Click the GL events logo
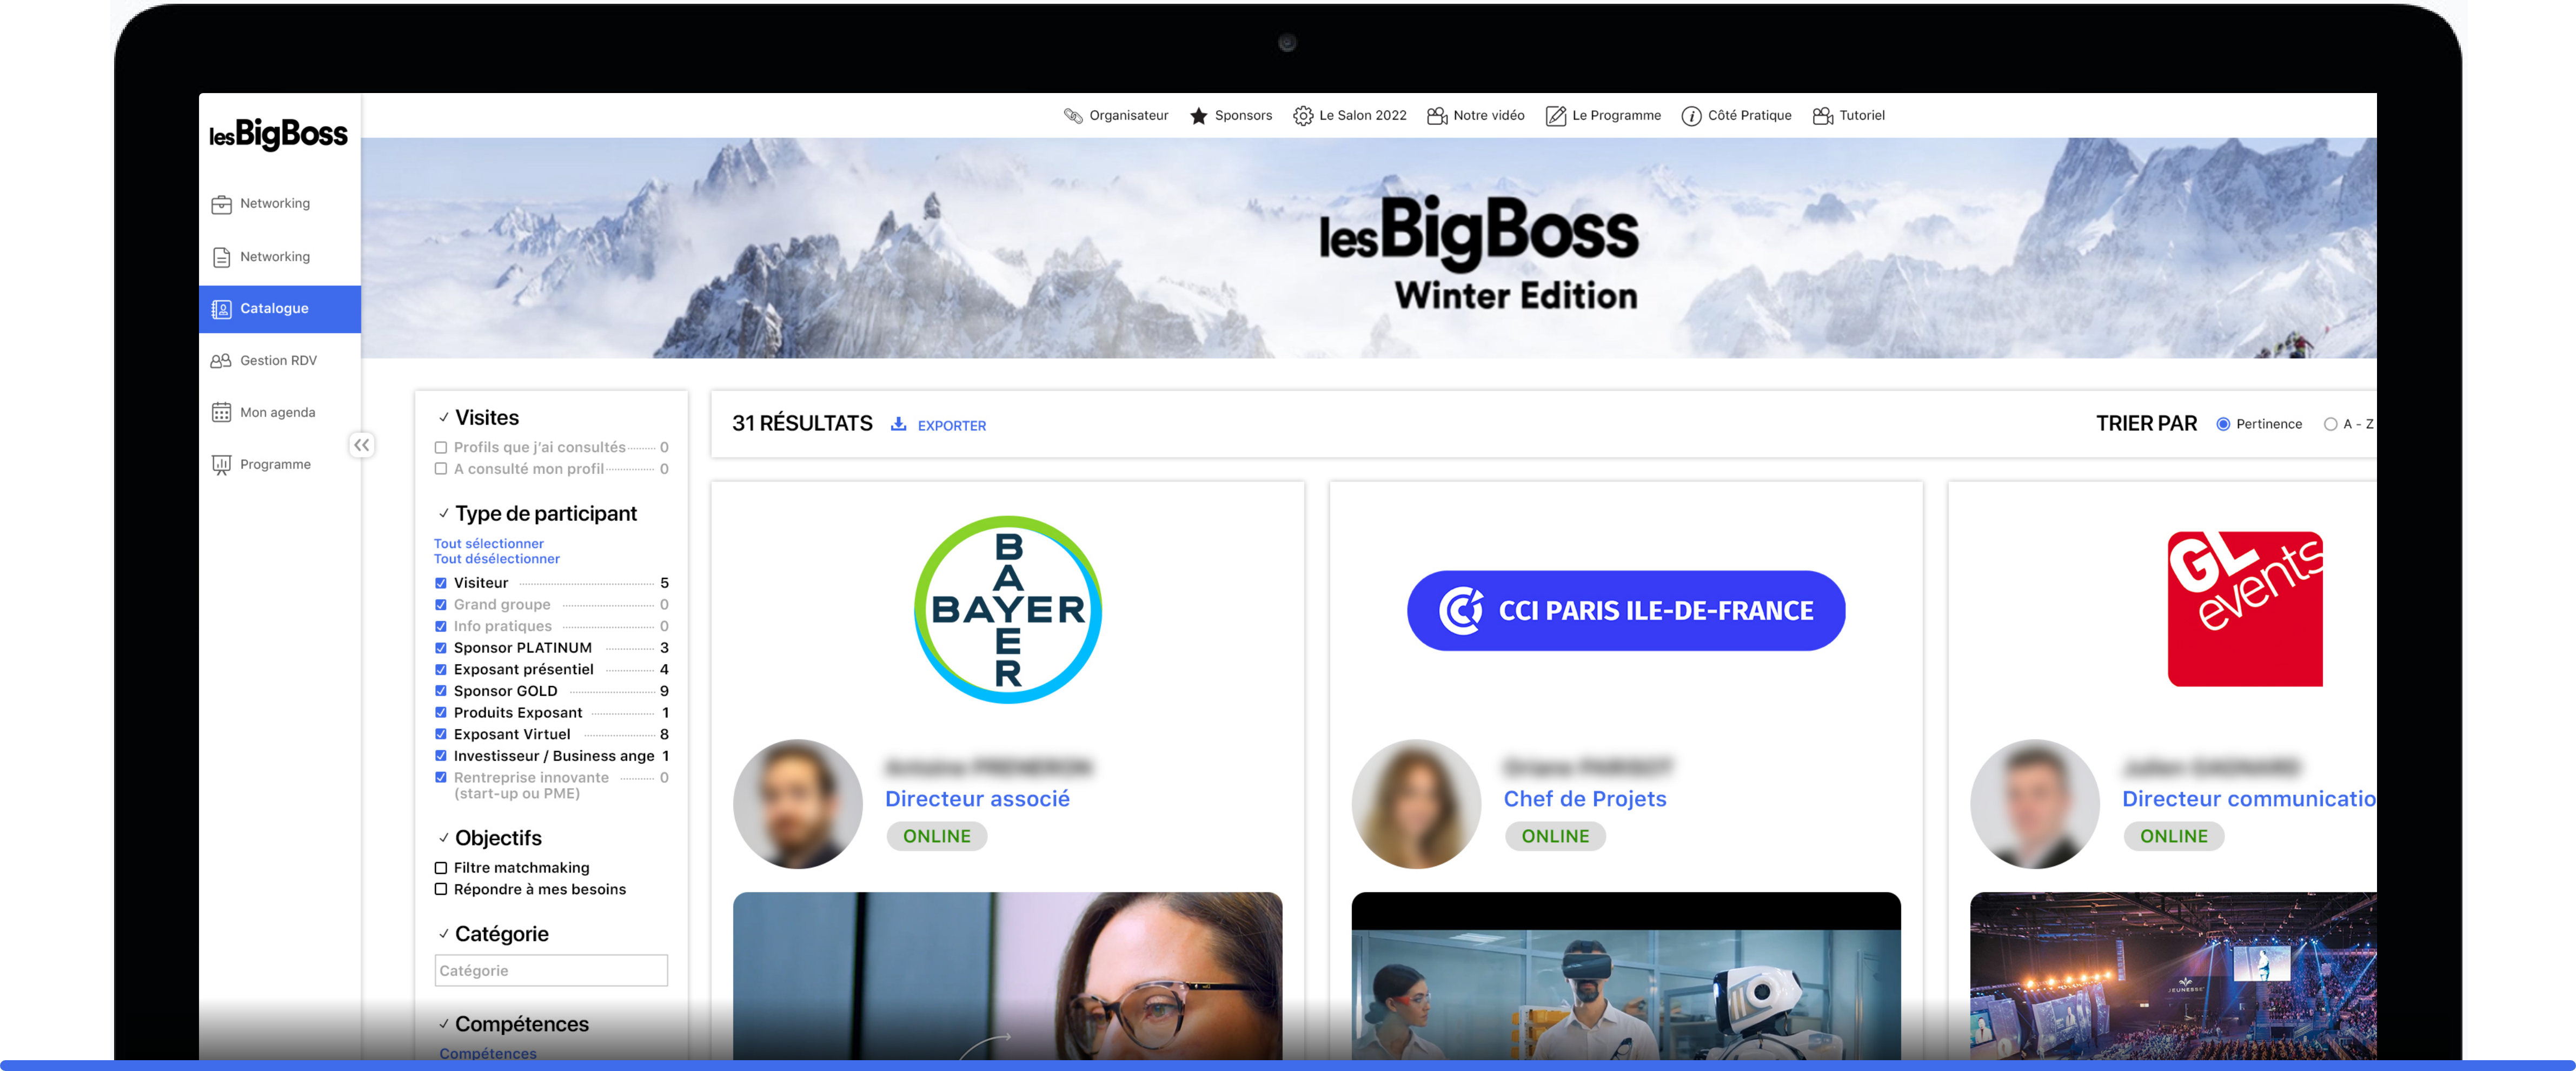 tap(2245, 609)
